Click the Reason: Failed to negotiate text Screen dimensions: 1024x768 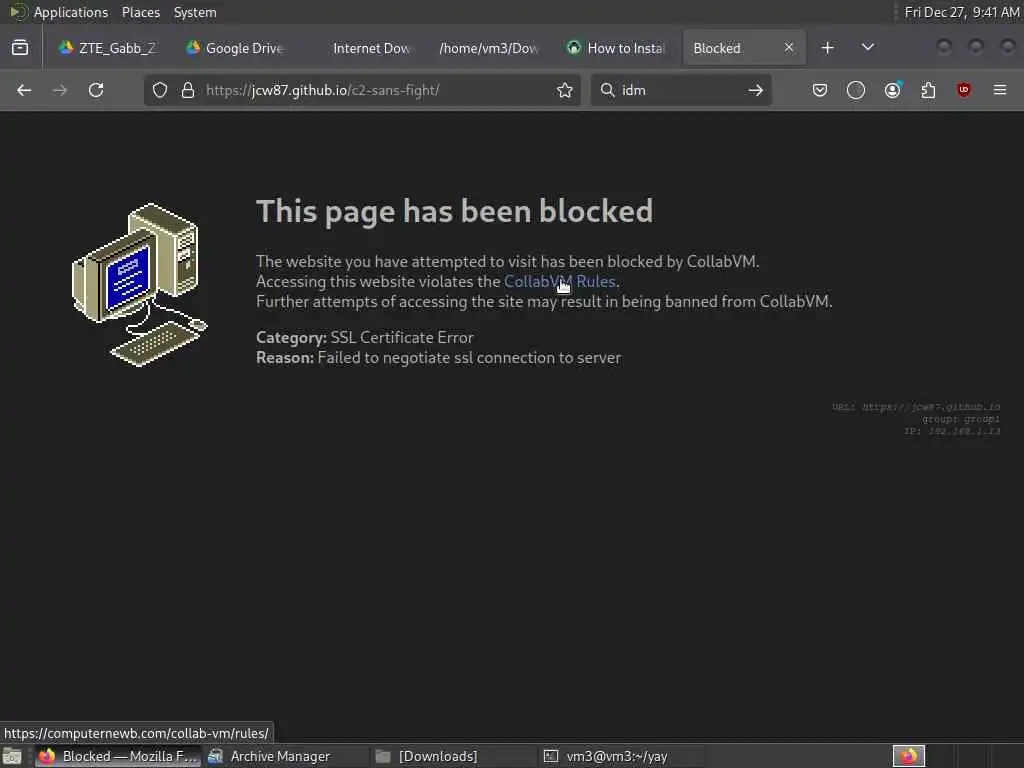(438, 358)
